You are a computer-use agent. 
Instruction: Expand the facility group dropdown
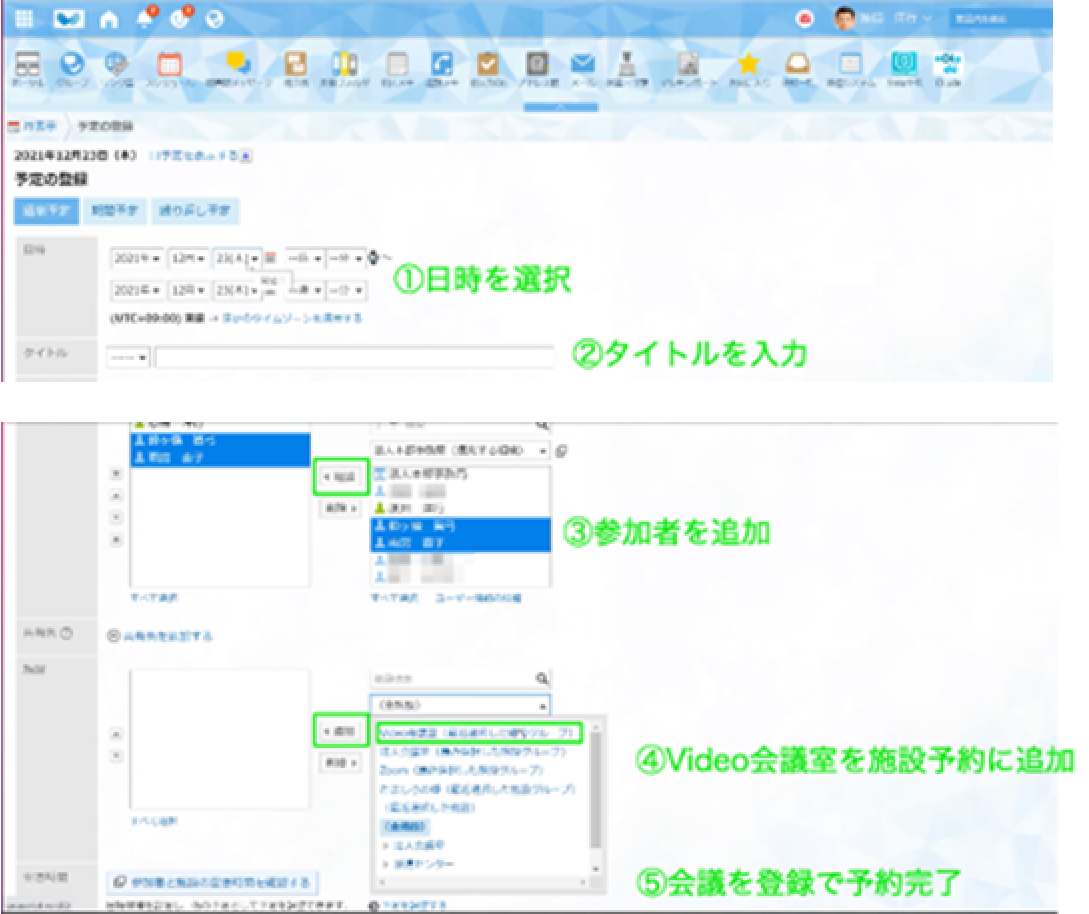pos(460,703)
